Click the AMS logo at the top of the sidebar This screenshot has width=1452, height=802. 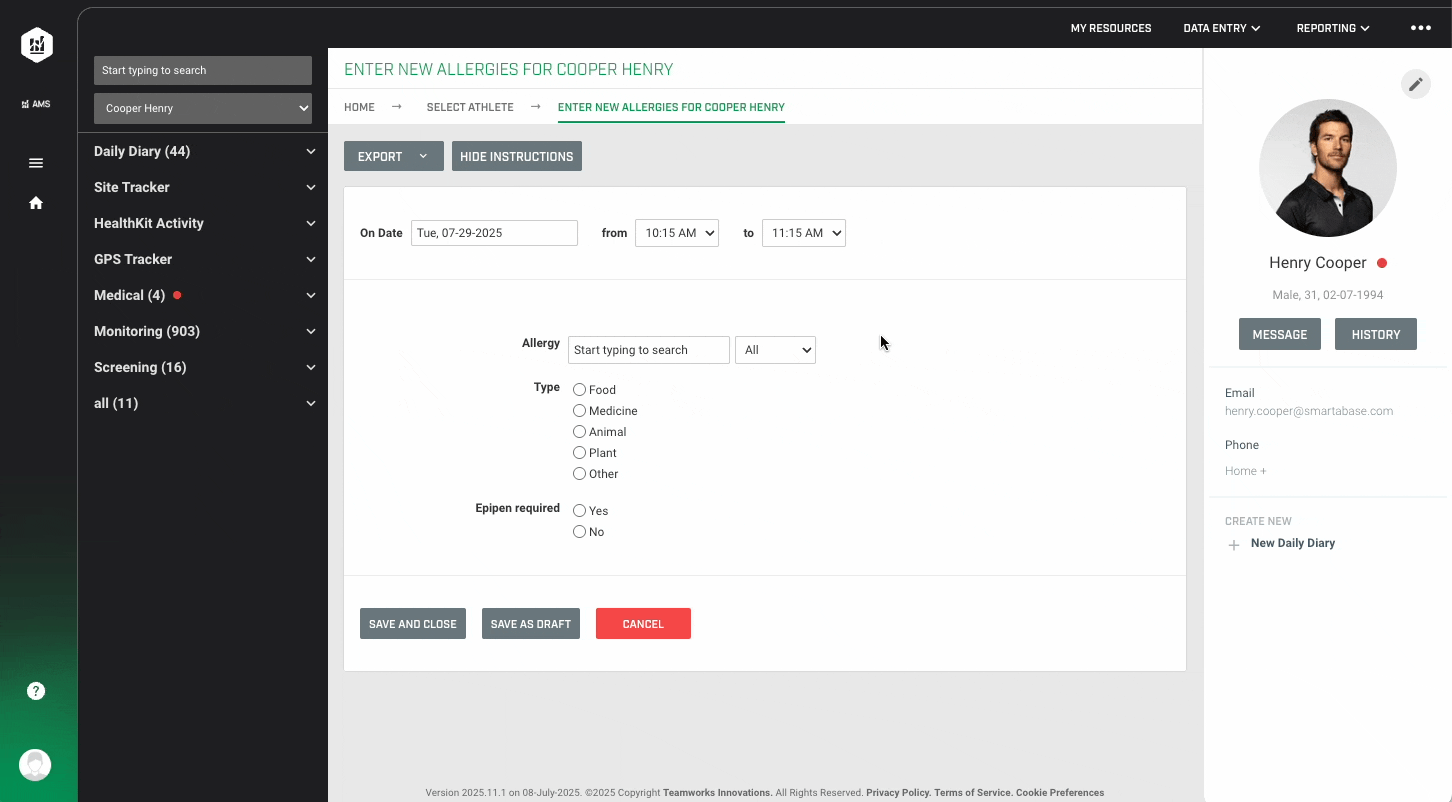pyautogui.click(x=36, y=45)
